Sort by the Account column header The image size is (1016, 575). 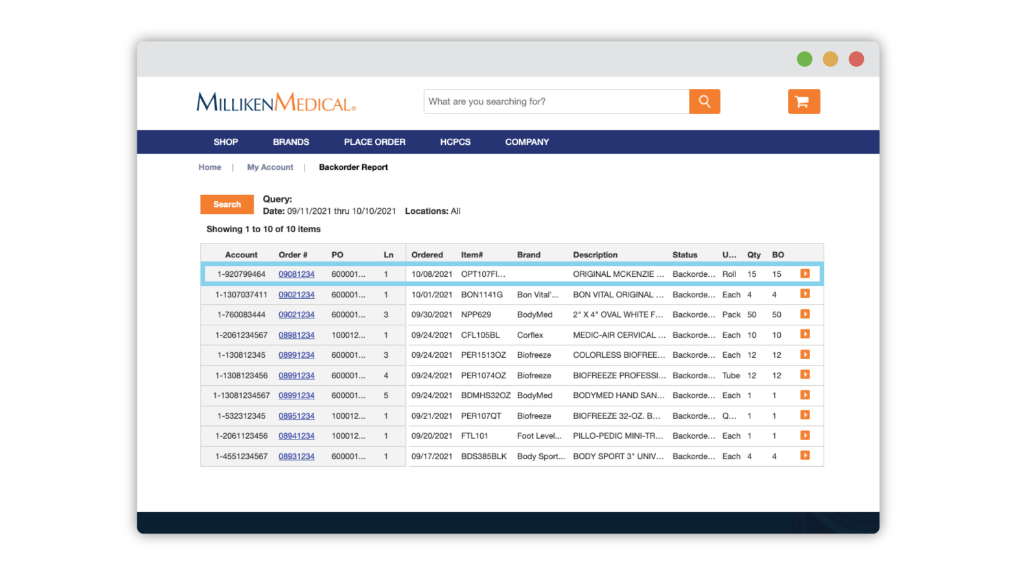241,255
